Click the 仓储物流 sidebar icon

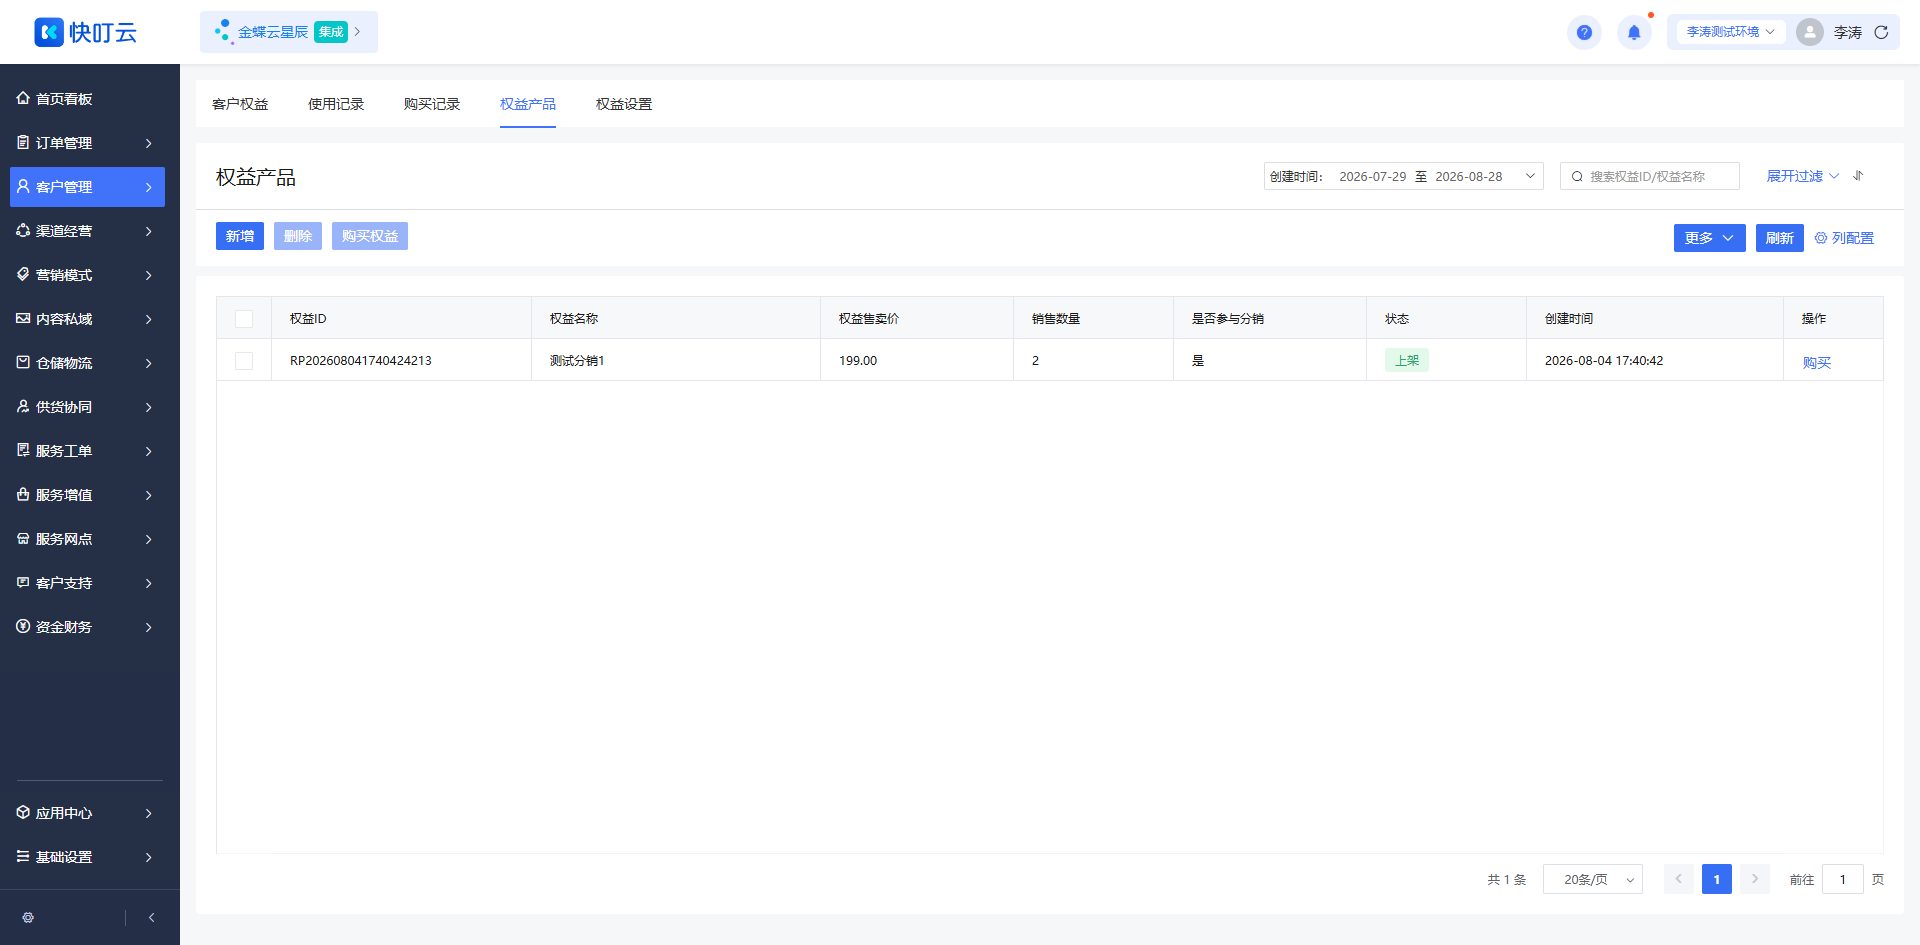click(23, 362)
